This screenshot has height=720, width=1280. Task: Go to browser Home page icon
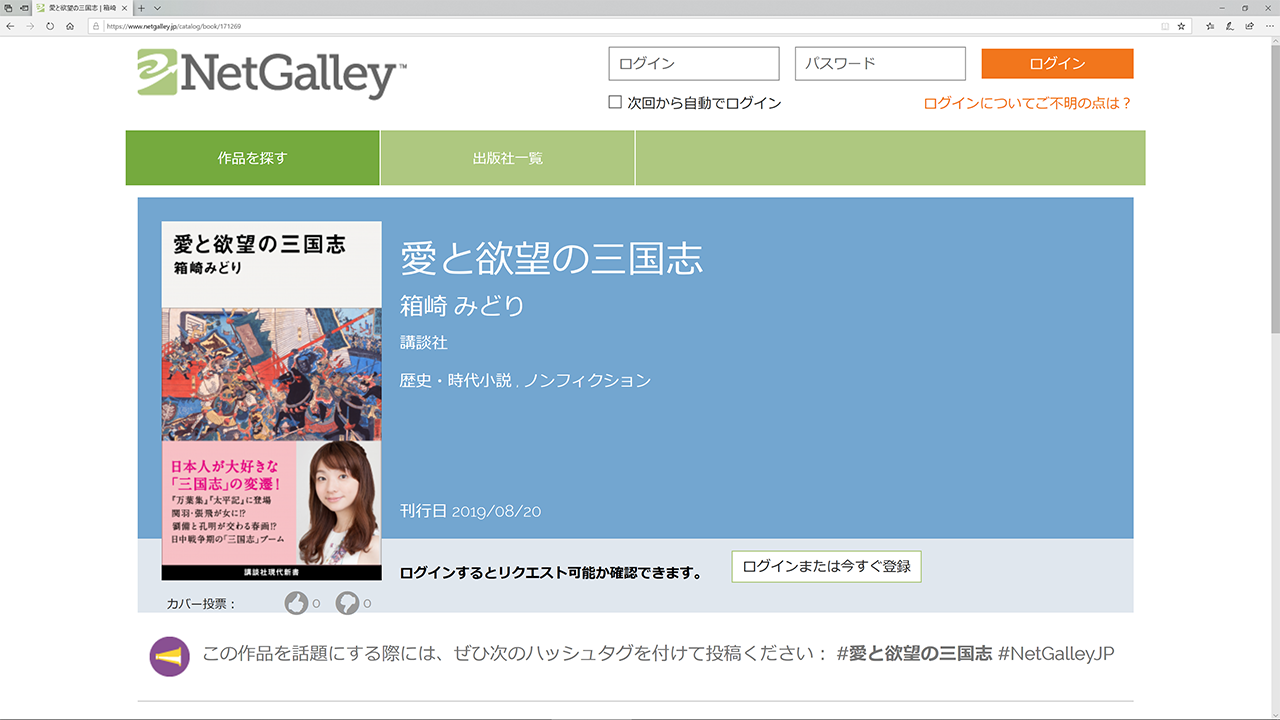pyautogui.click(x=70, y=26)
